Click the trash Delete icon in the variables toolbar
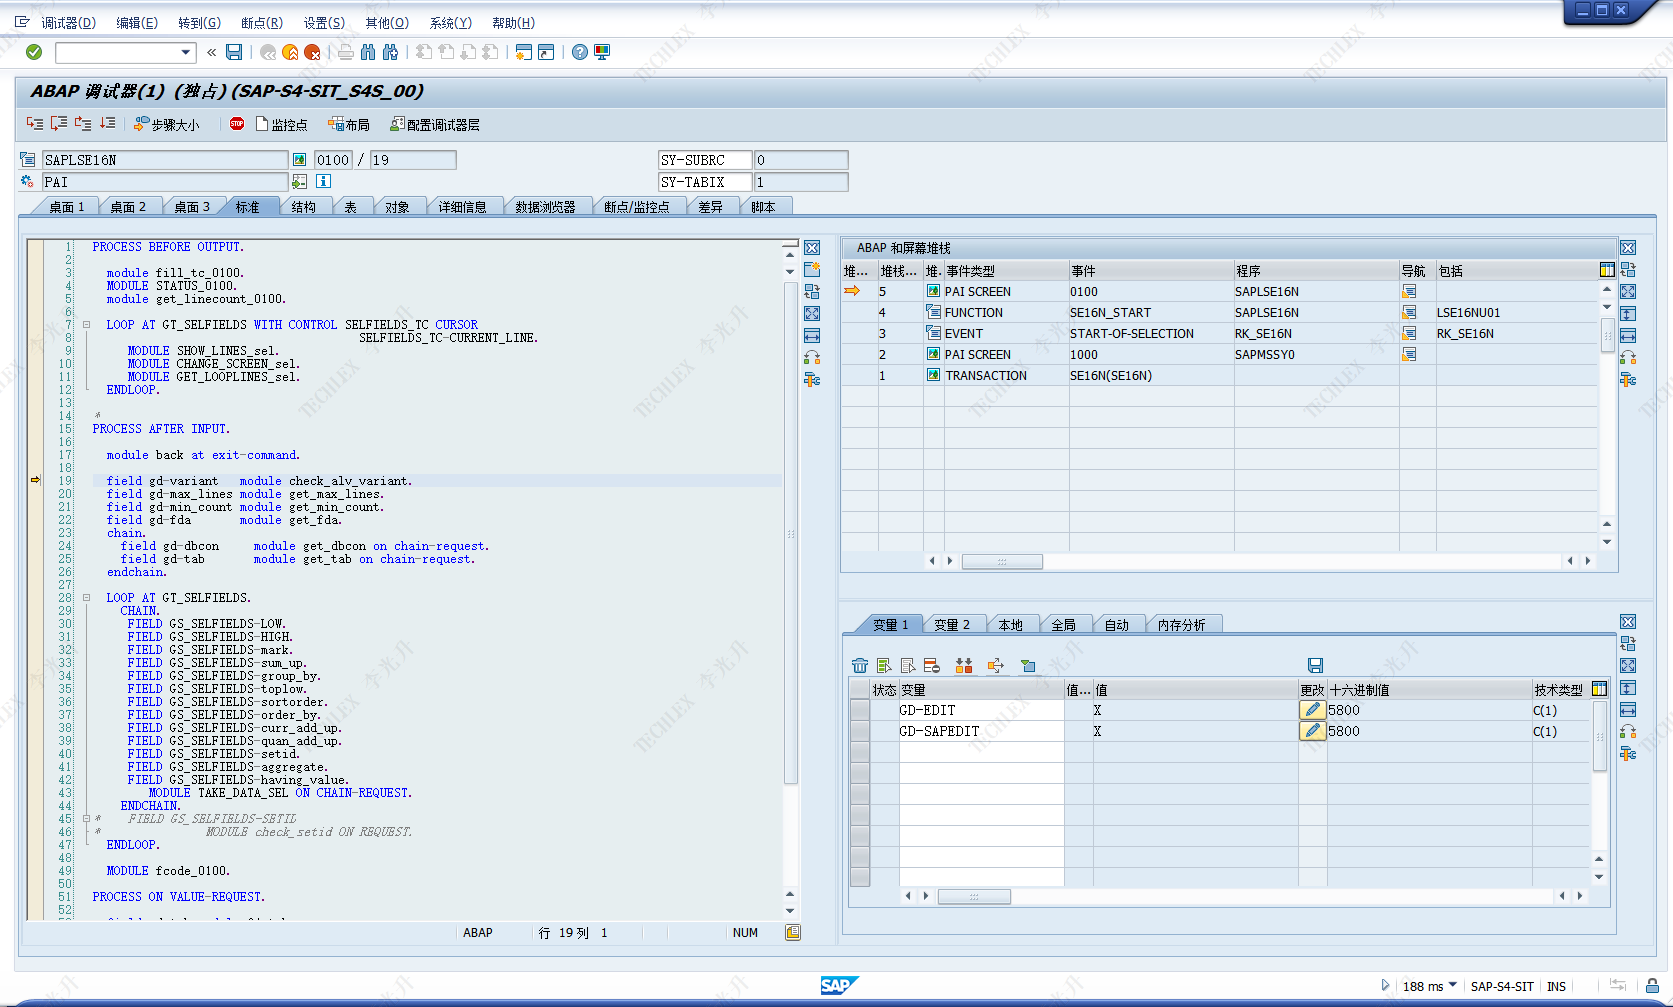 point(860,665)
